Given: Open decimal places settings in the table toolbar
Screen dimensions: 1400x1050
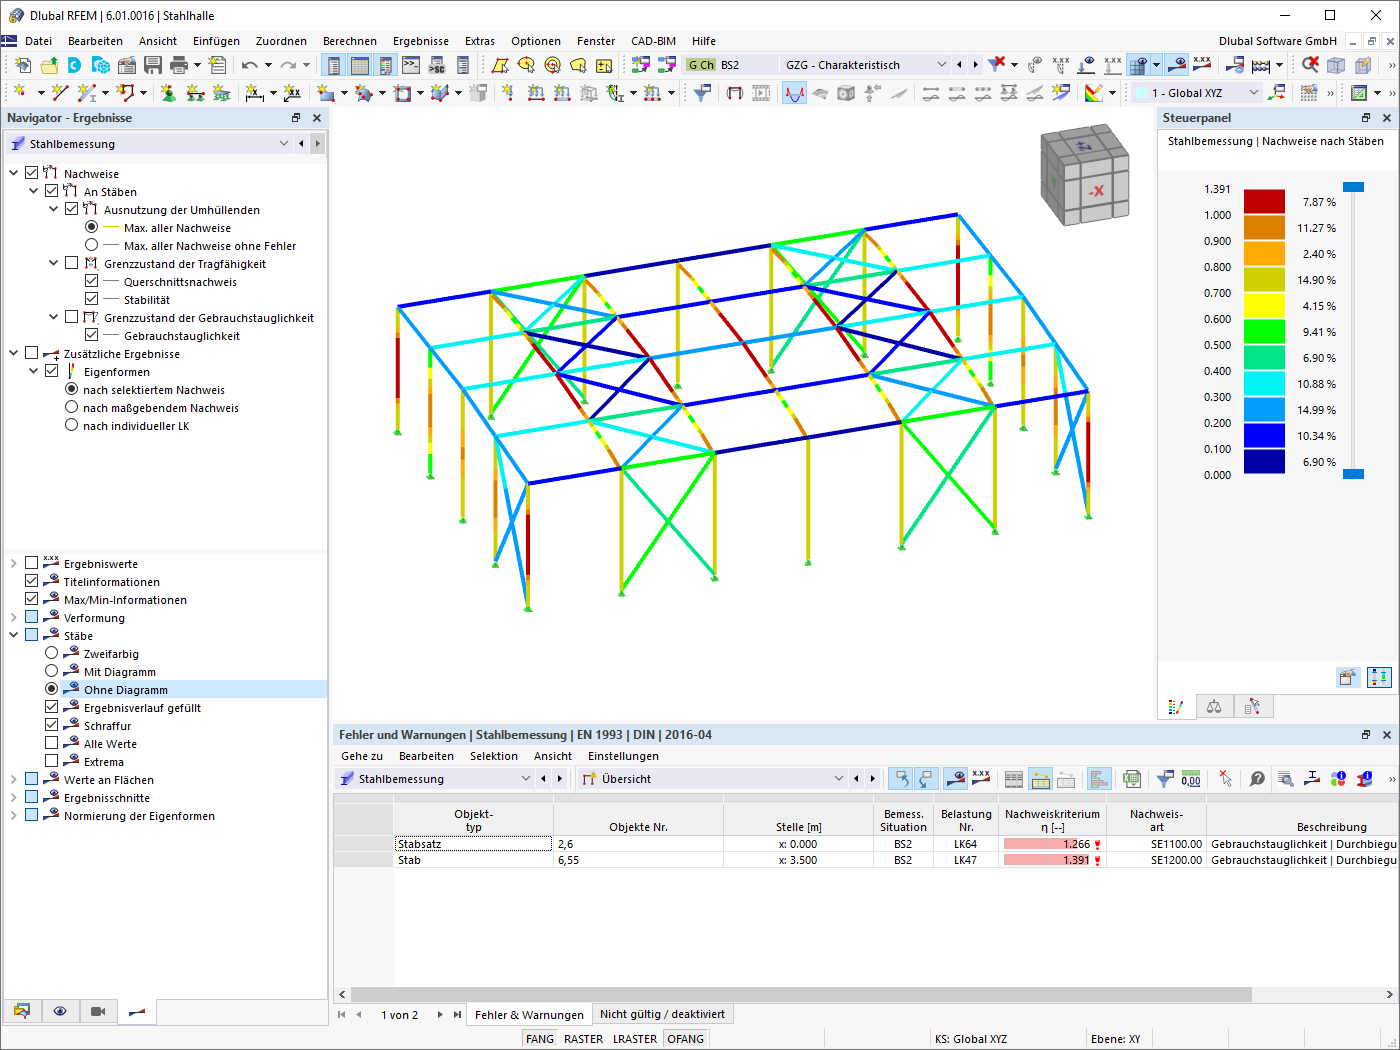Looking at the screenshot, I should point(1191,779).
